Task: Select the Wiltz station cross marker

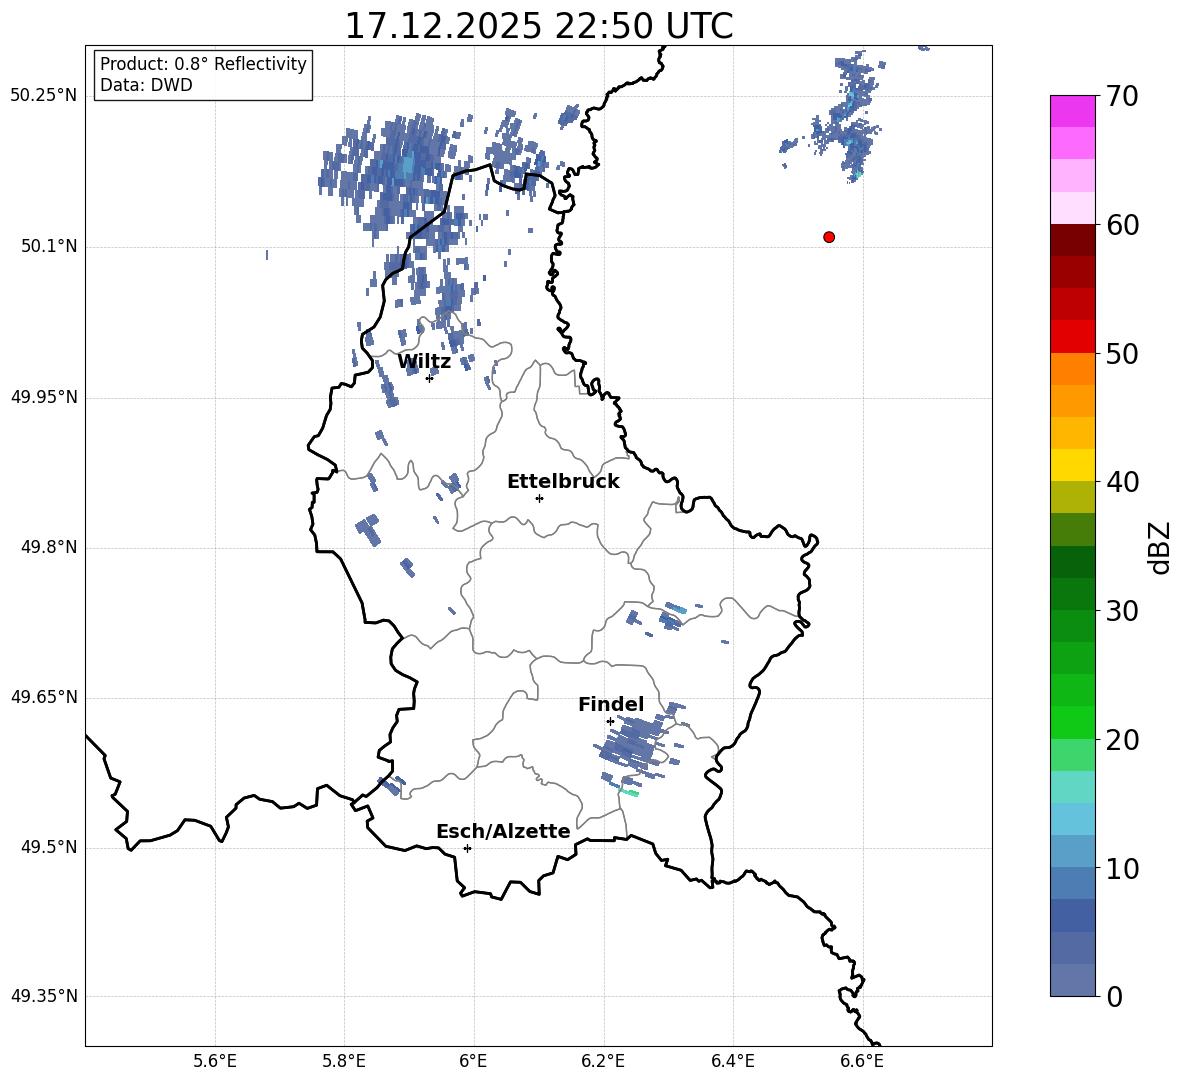Action: point(429,378)
